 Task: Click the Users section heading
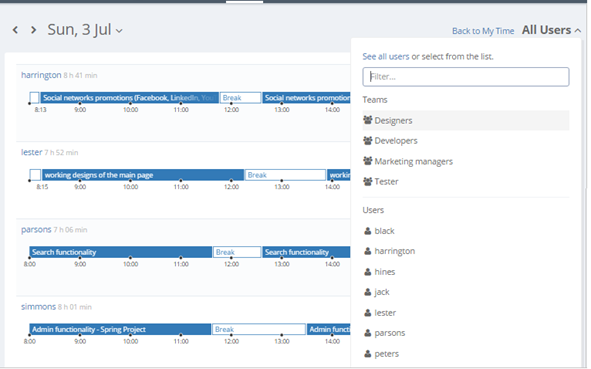pyautogui.click(x=373, y=210)
